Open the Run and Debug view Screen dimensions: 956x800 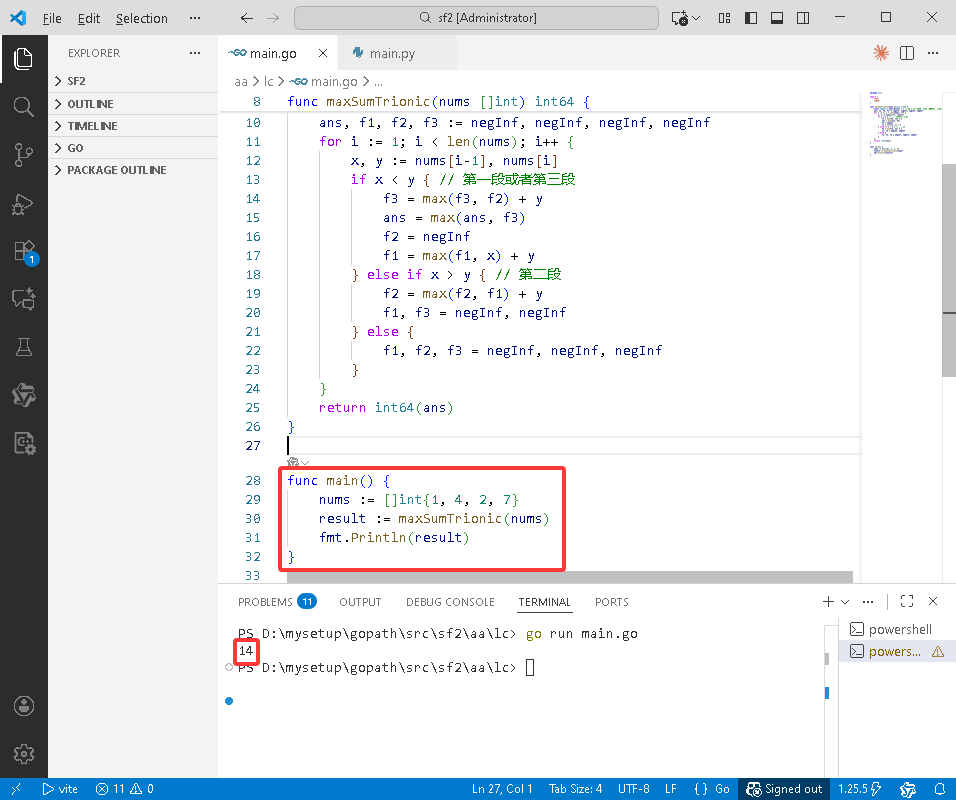tap(23, 204)
